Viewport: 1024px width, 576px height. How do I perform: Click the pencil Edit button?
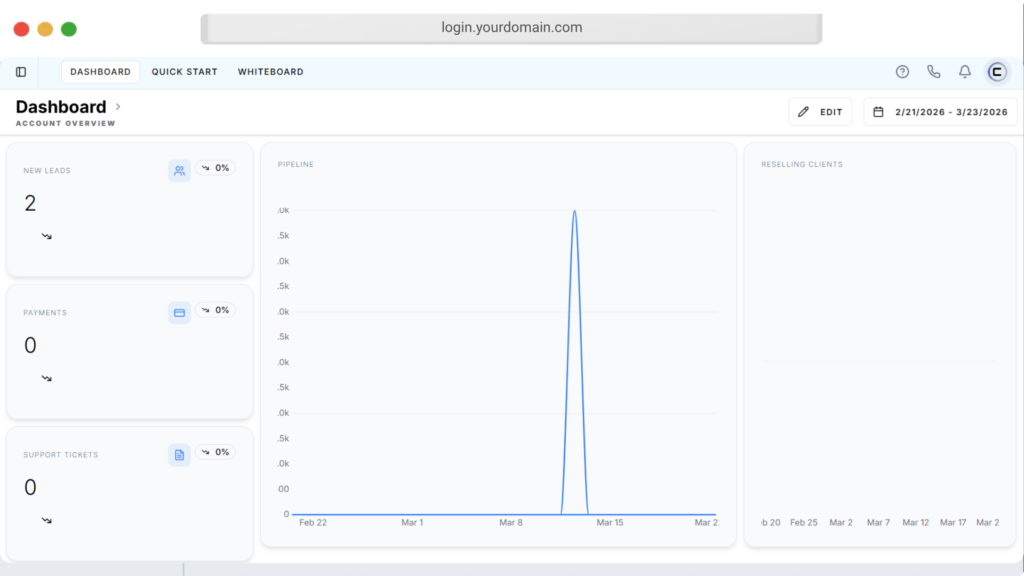[x=820, y=112]
